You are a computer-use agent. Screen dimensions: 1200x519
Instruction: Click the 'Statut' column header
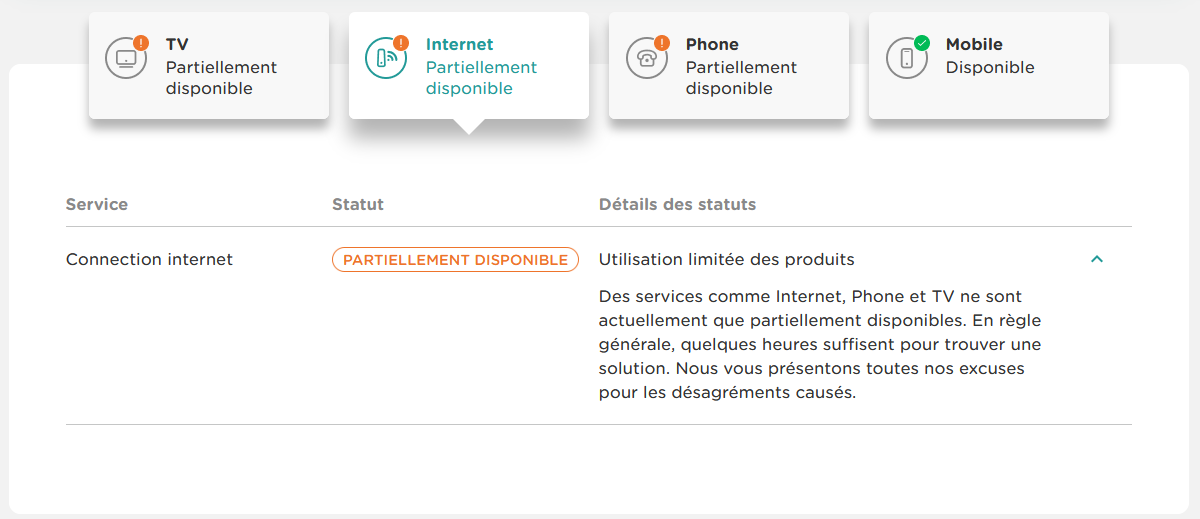point(358,204)
